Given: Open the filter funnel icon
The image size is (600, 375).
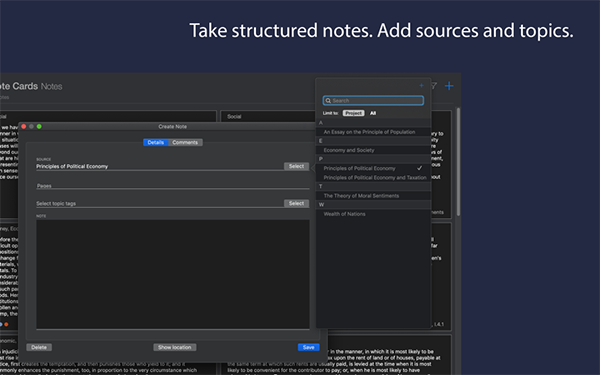Looking at the screenshot, I should 434,86.
